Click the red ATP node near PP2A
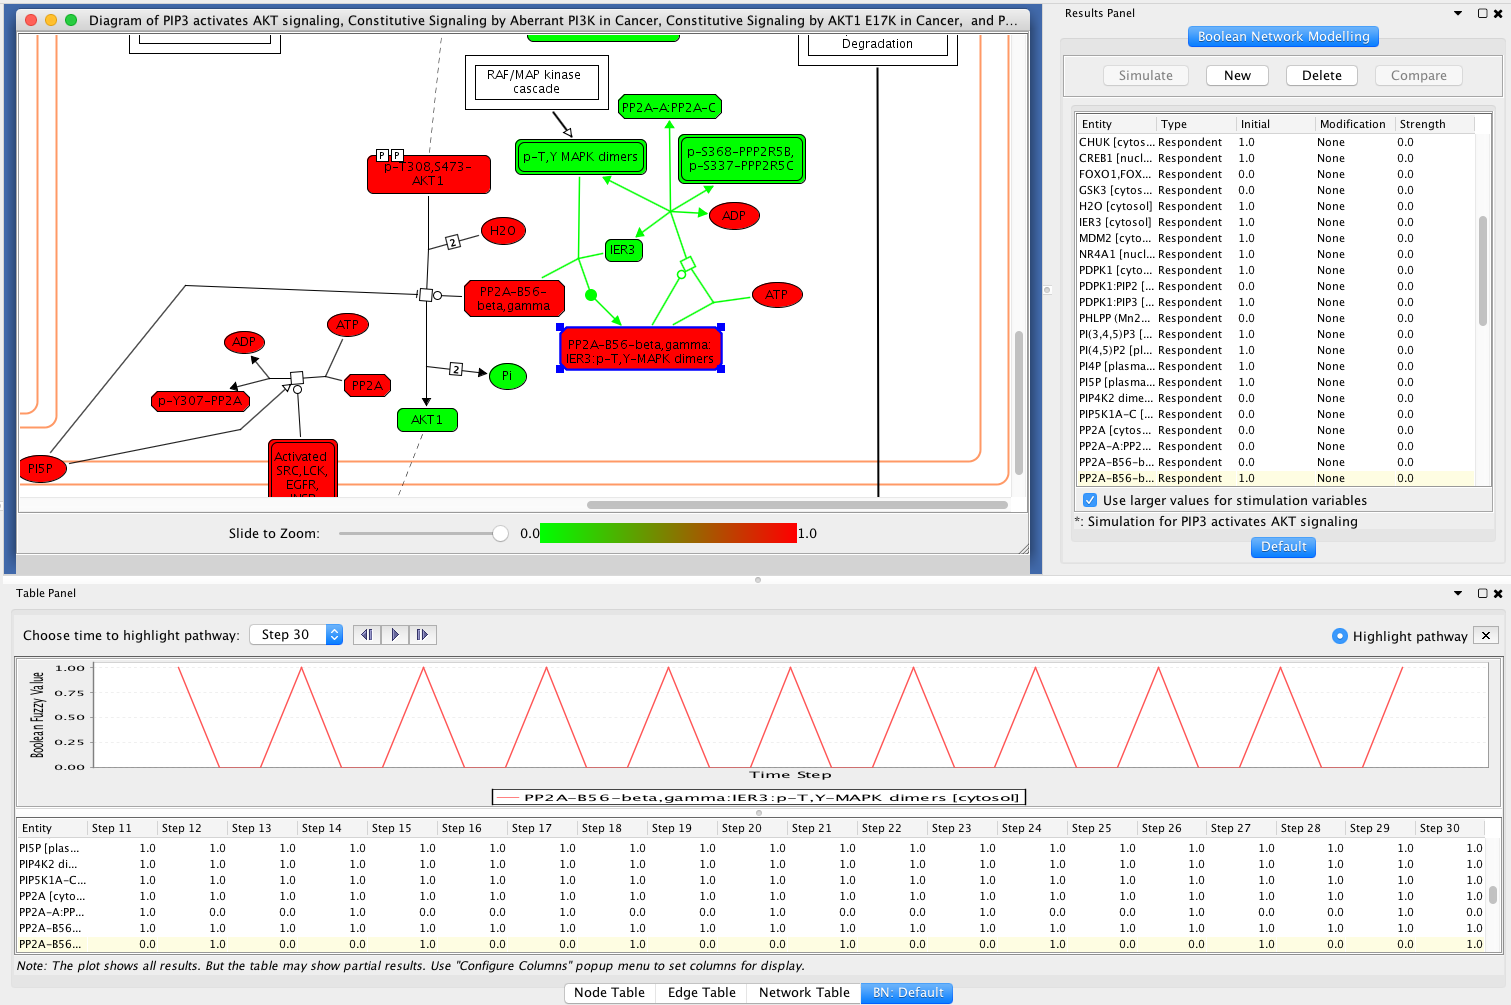This screenshot has width=1511, height=1005. [x=347, y=325]
